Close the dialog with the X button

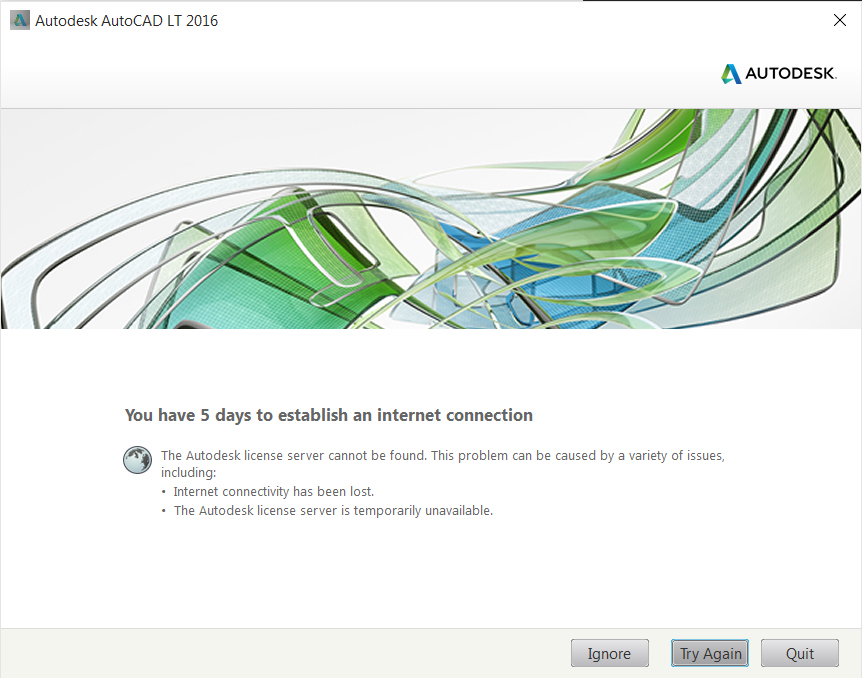(x=839, y=20)
